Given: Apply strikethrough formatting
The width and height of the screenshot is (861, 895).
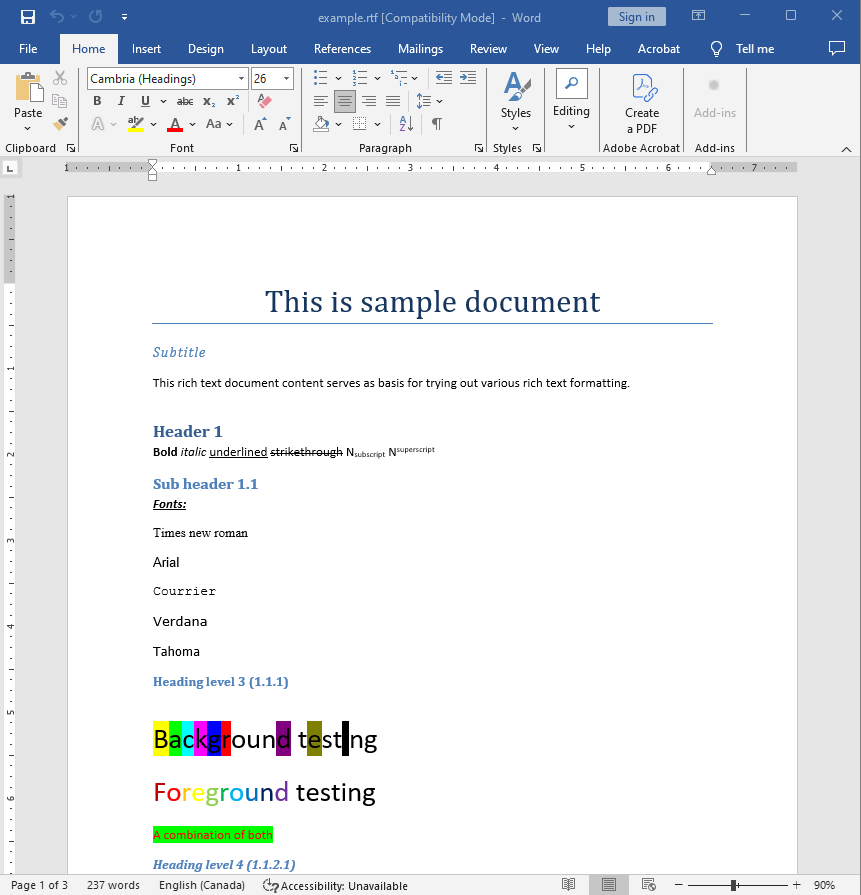Looking at the screenshot, I should pos(185,101).
